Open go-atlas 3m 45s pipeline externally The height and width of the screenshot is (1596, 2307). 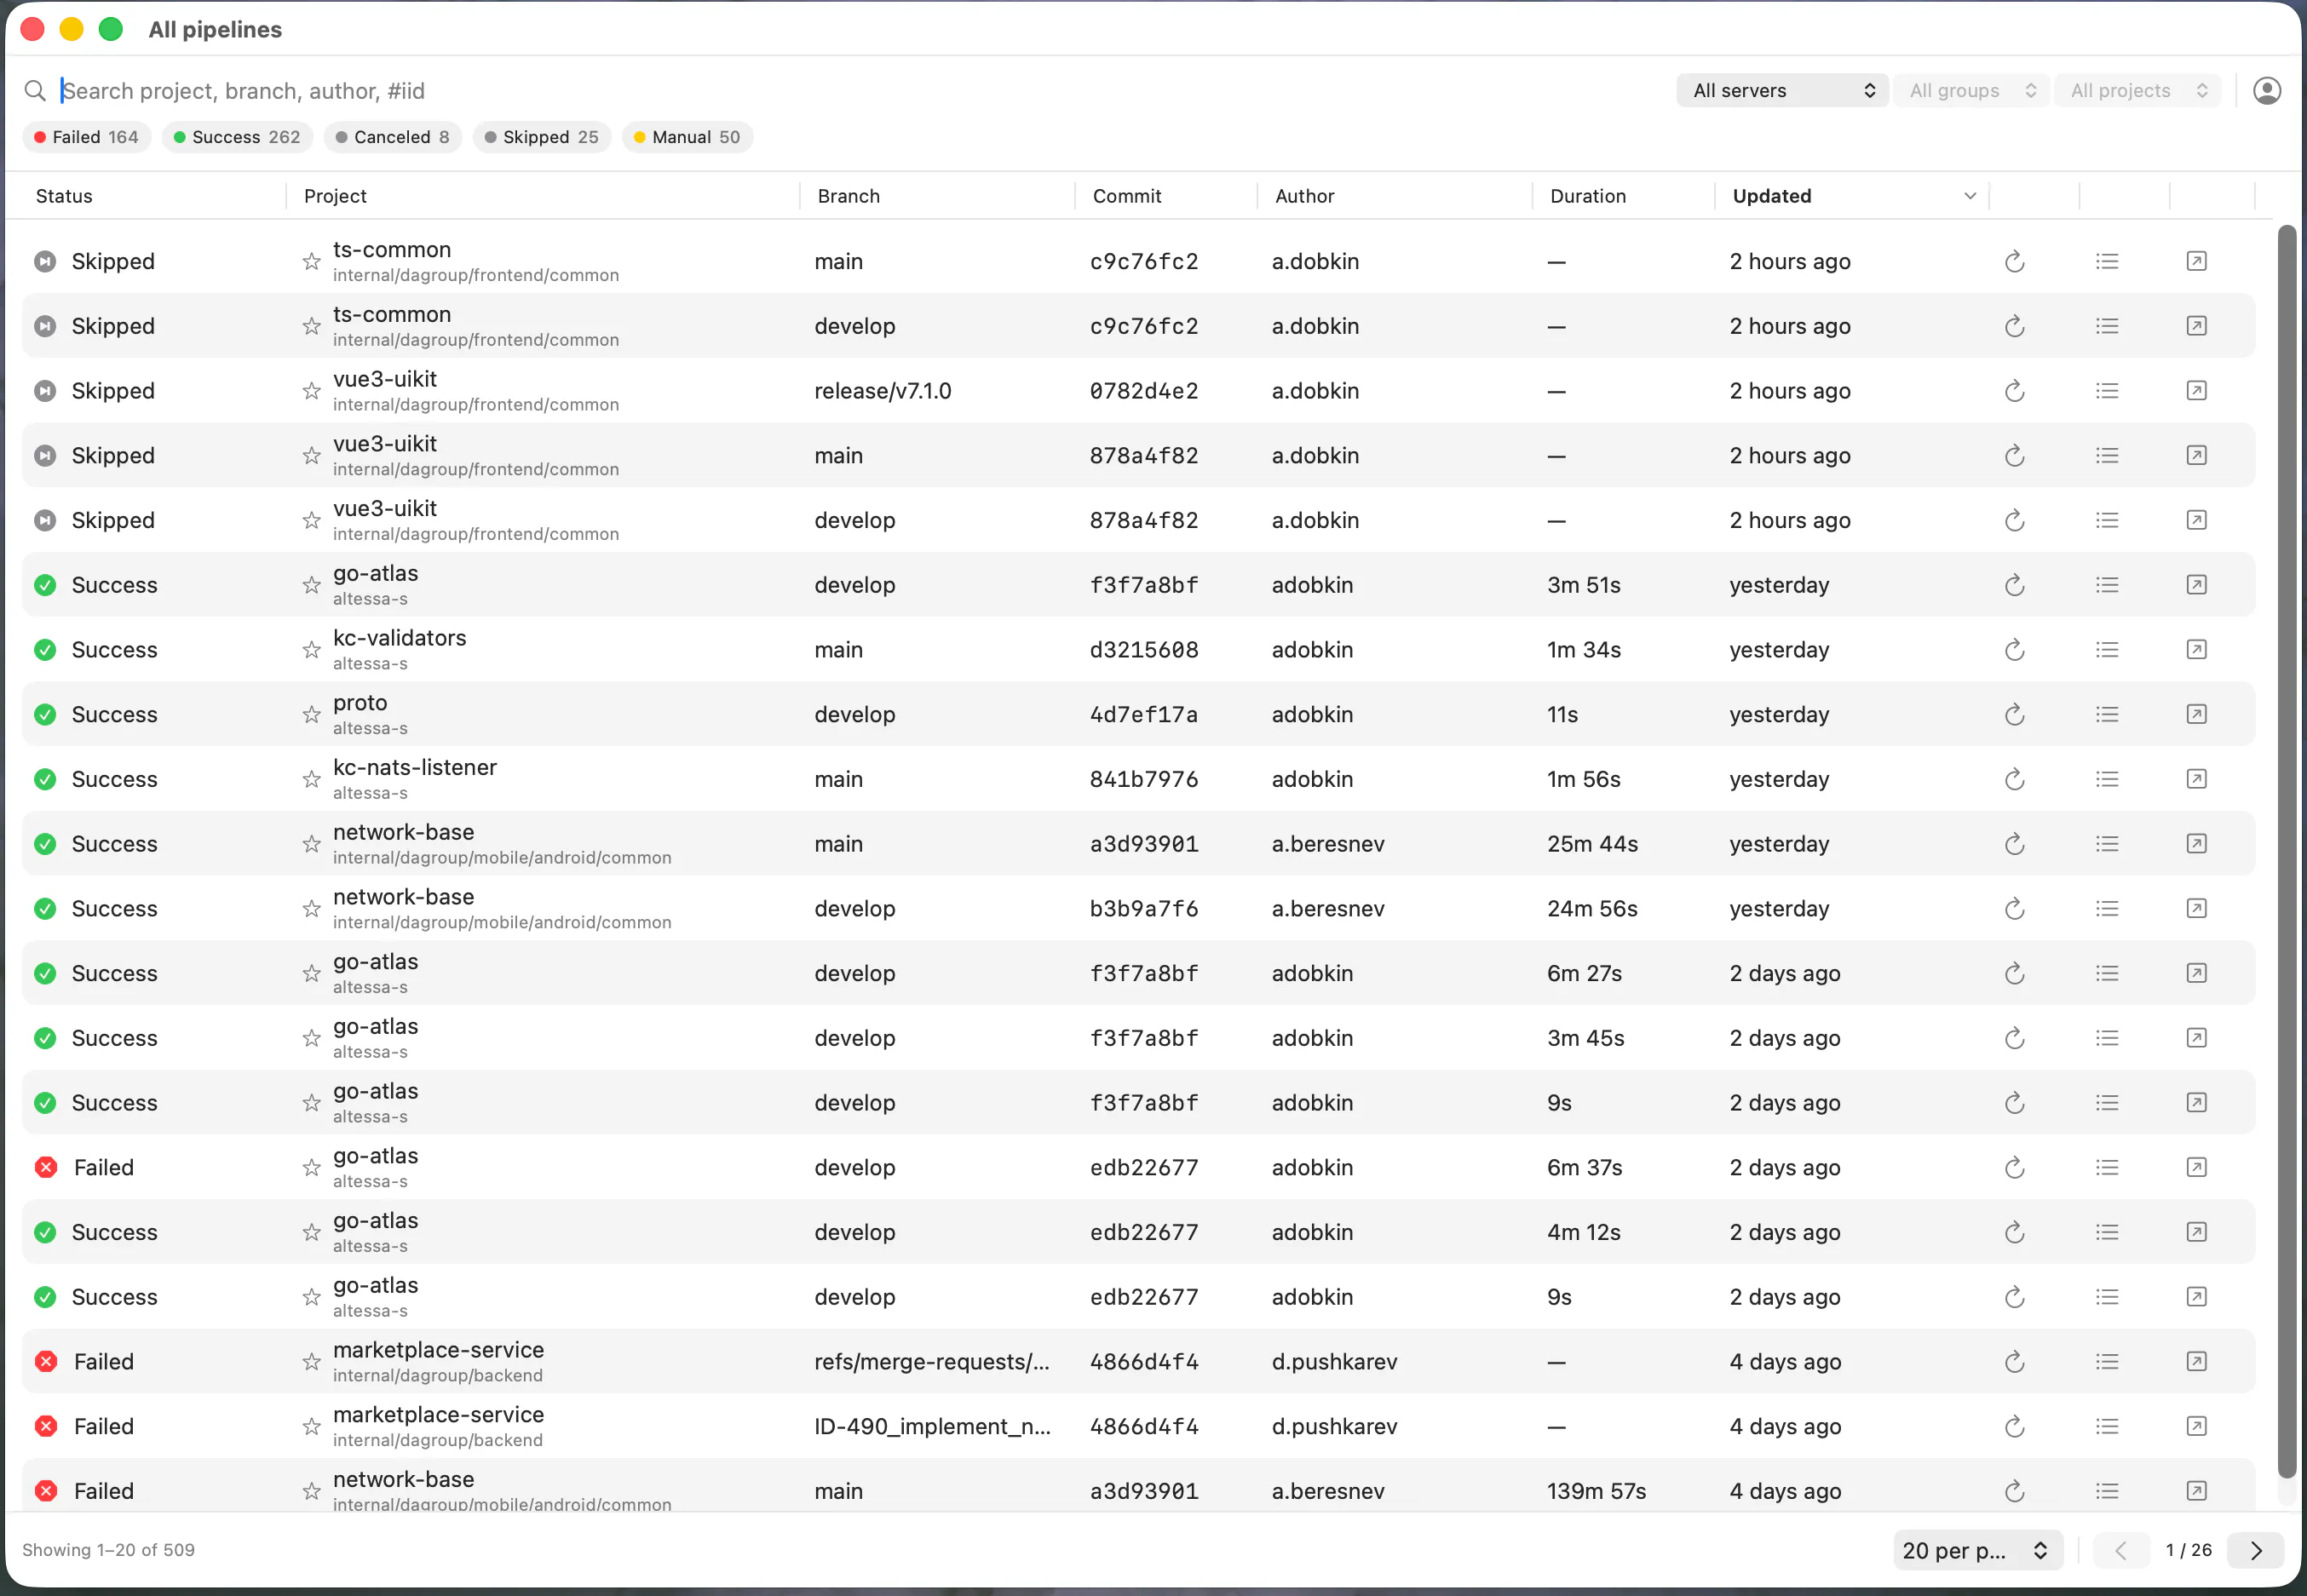coord(2196,1038)
